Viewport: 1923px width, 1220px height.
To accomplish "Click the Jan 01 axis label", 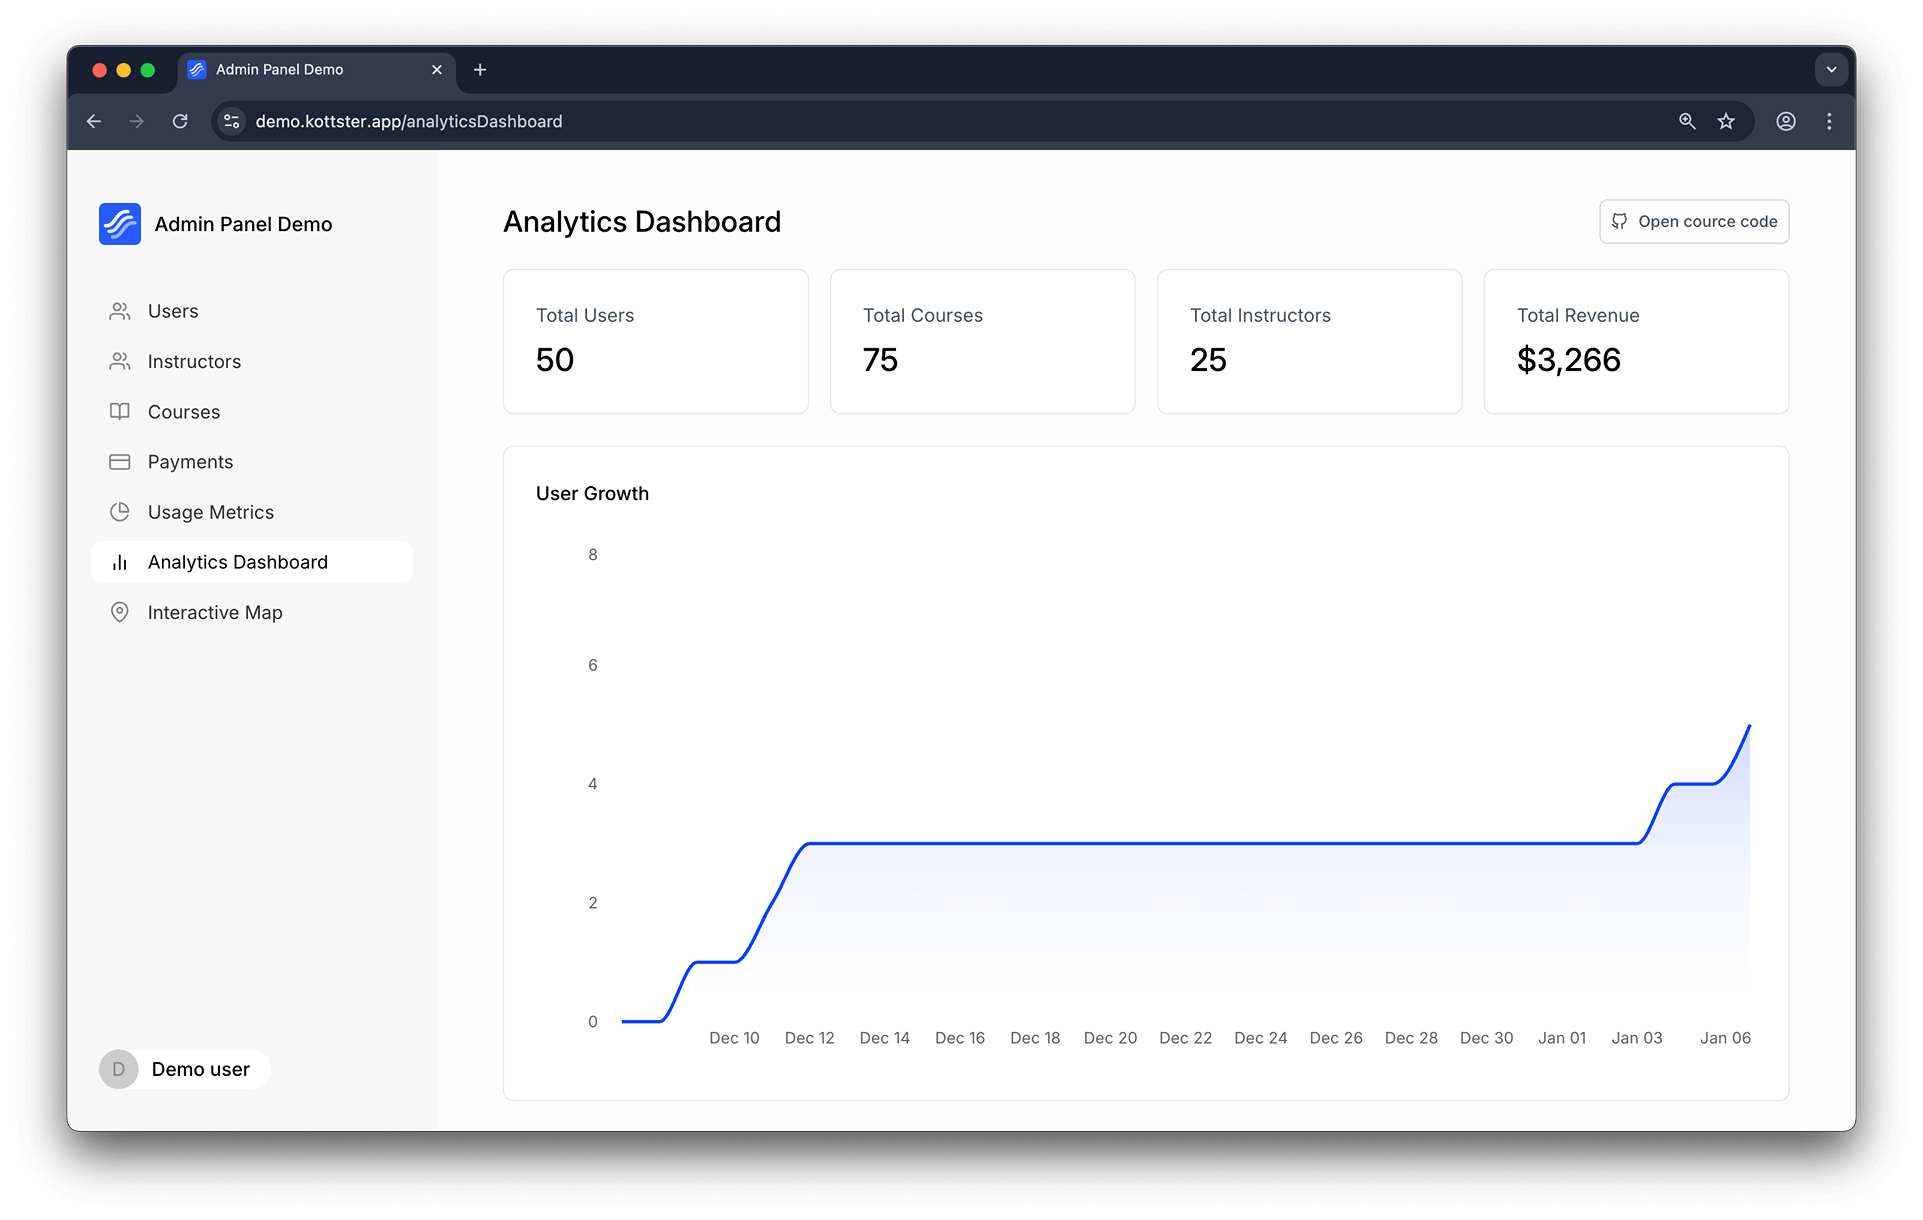I will [x=1562, y=1038].
